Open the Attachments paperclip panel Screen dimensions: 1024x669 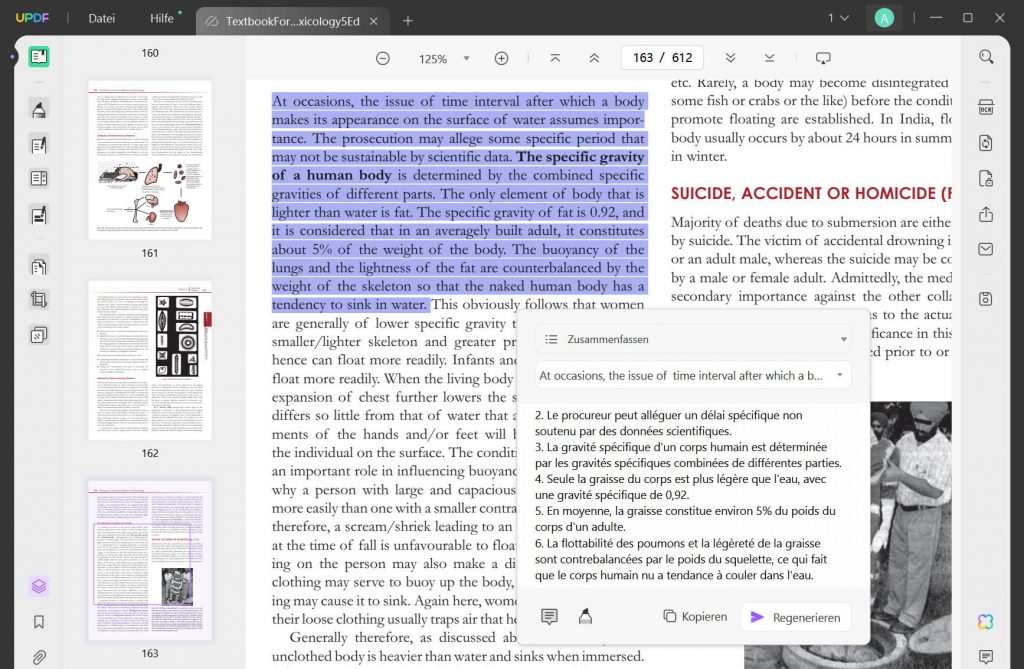pyautogui.click(x=39, y=657)
